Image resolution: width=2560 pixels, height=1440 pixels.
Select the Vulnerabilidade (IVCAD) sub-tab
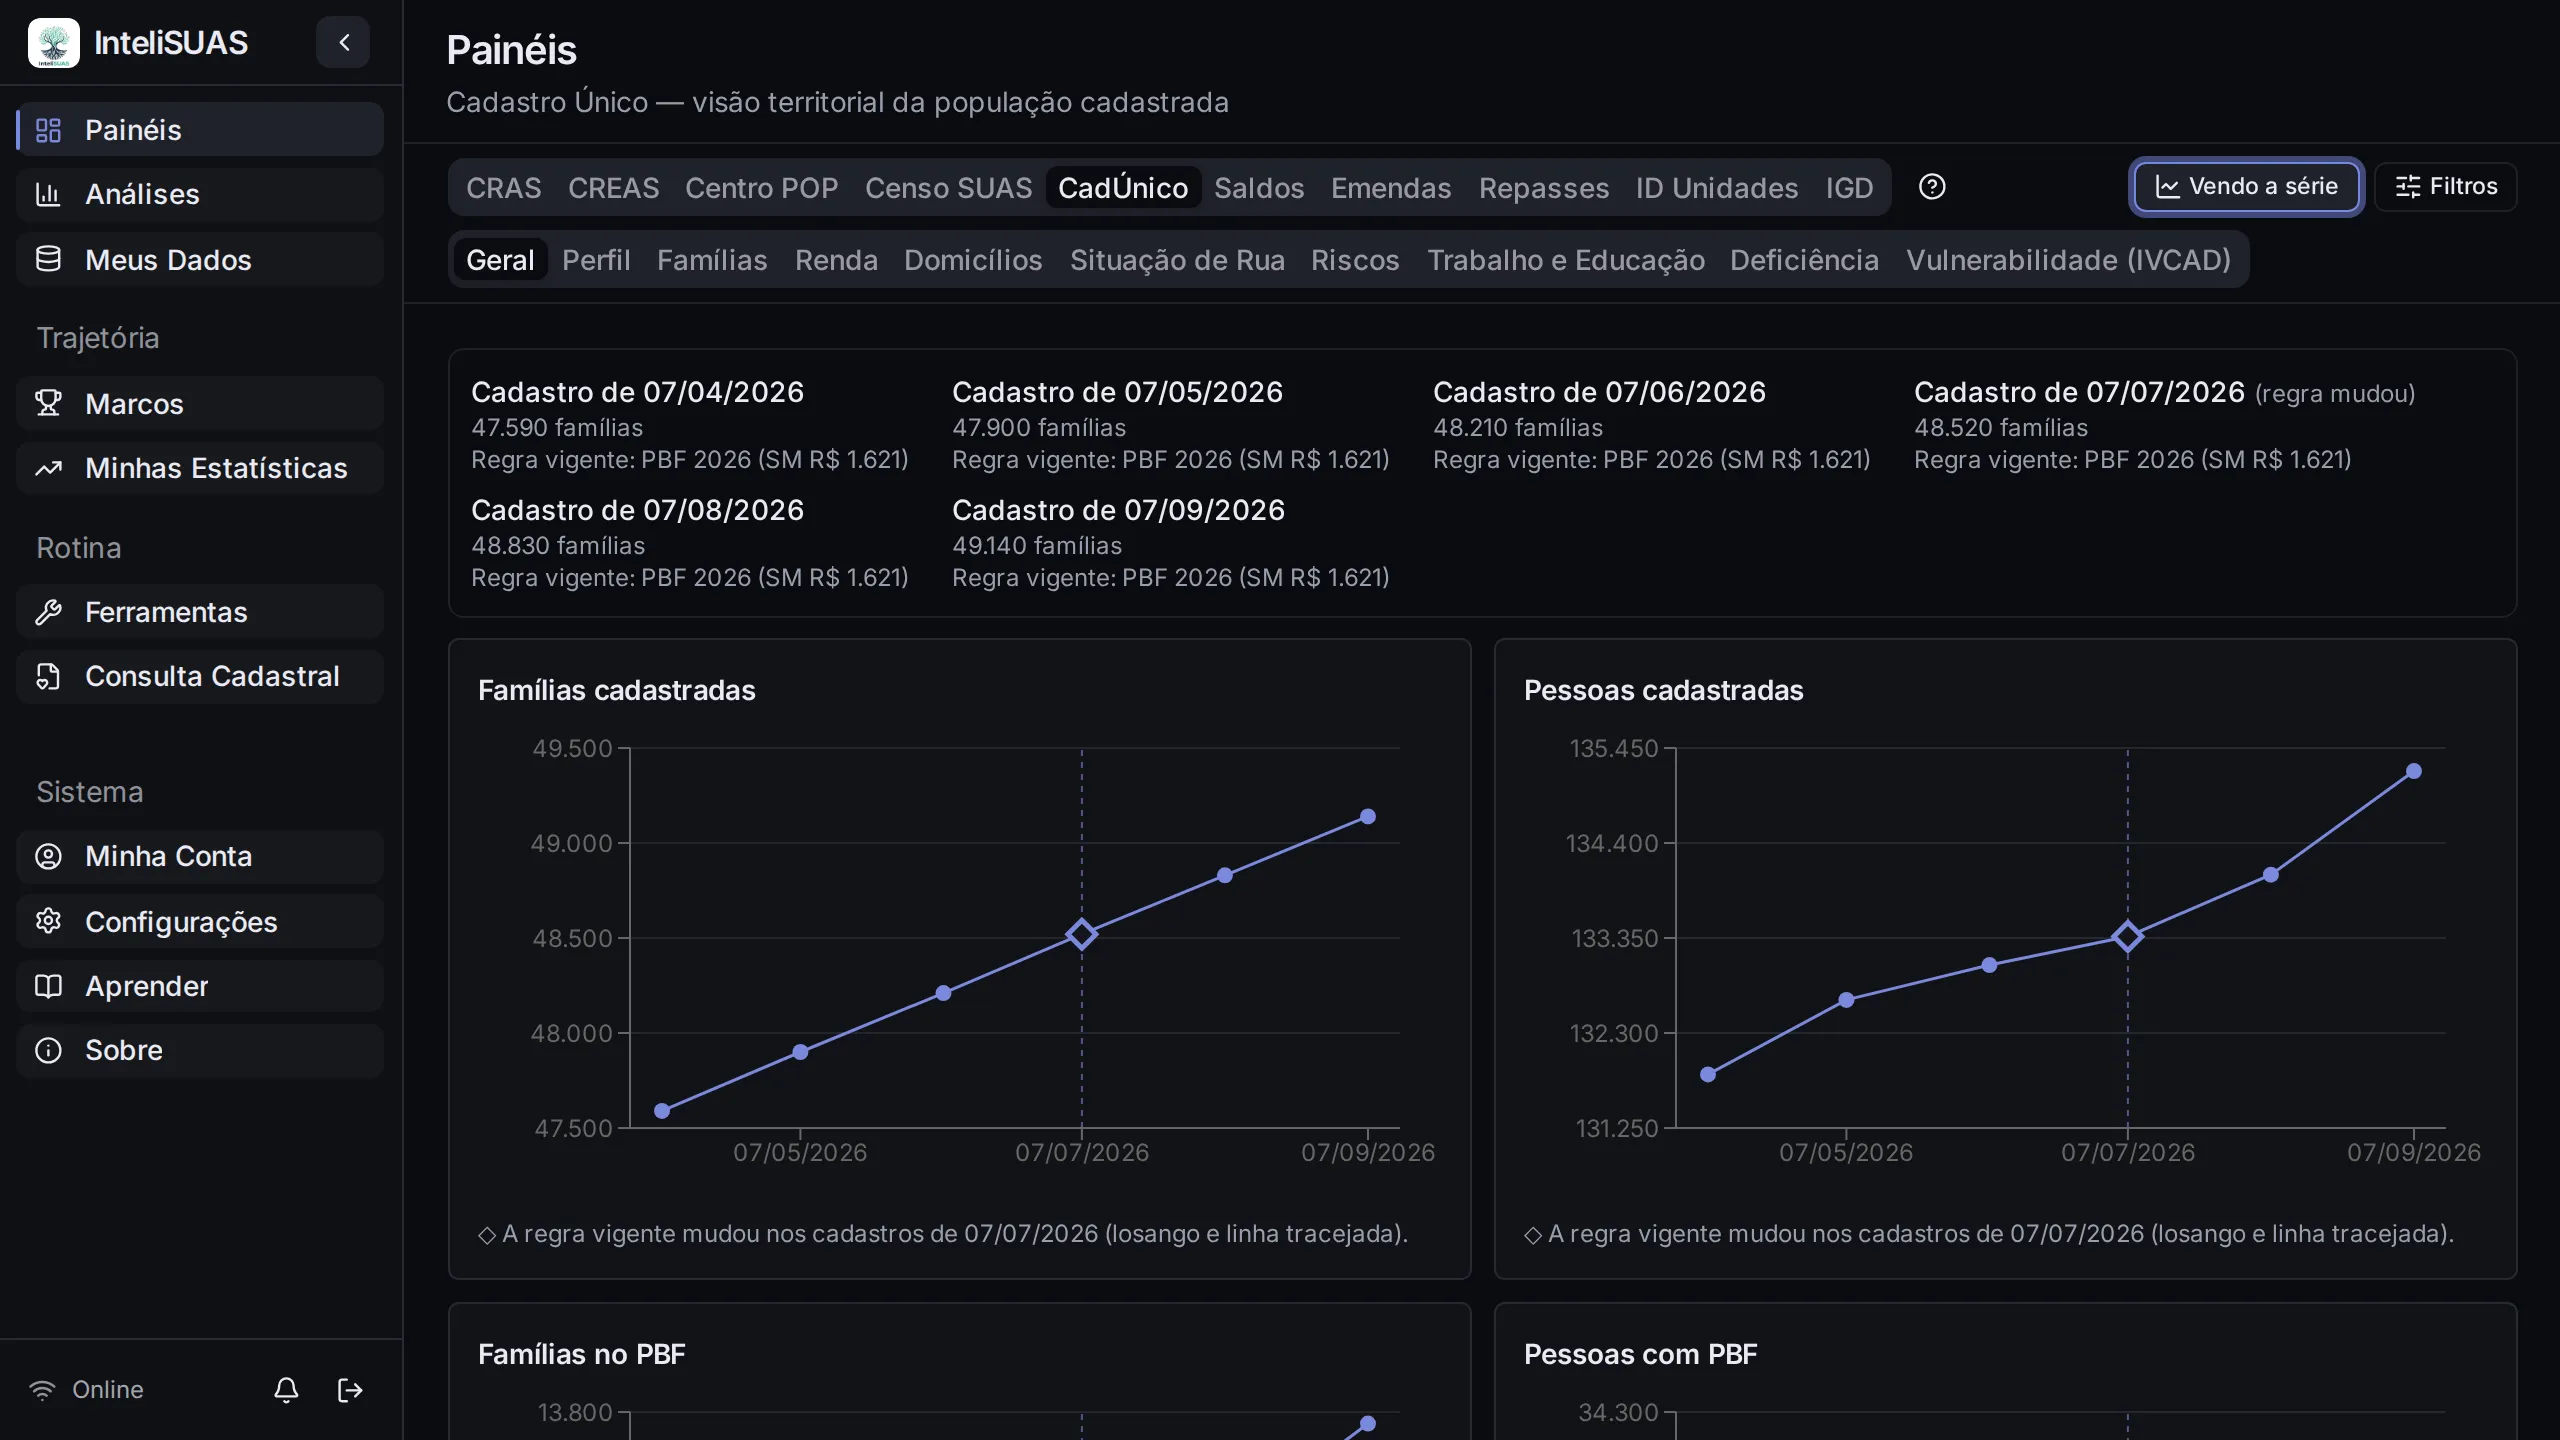click(2068, 260)
